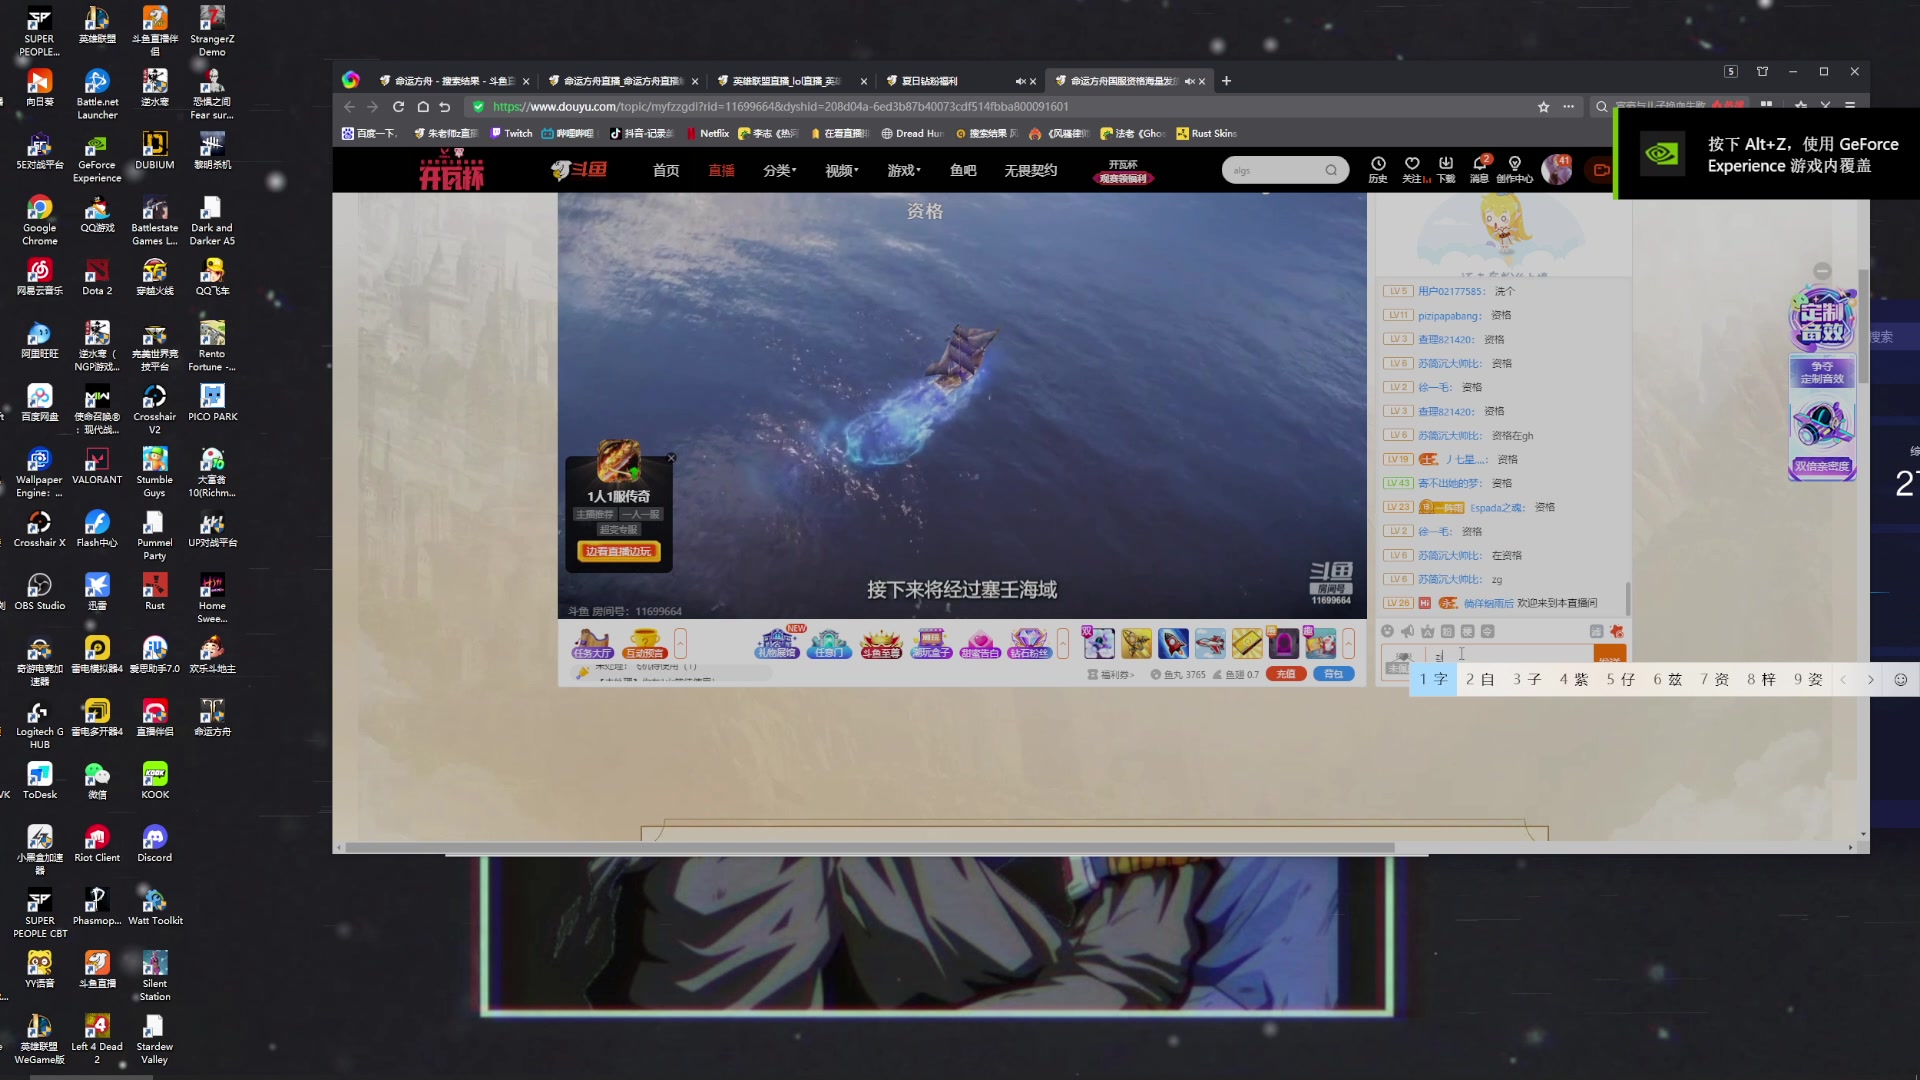1920x1080 pixels.
Task: Open the 下载 download icon in Douyu header
Action: point(1446,169)
